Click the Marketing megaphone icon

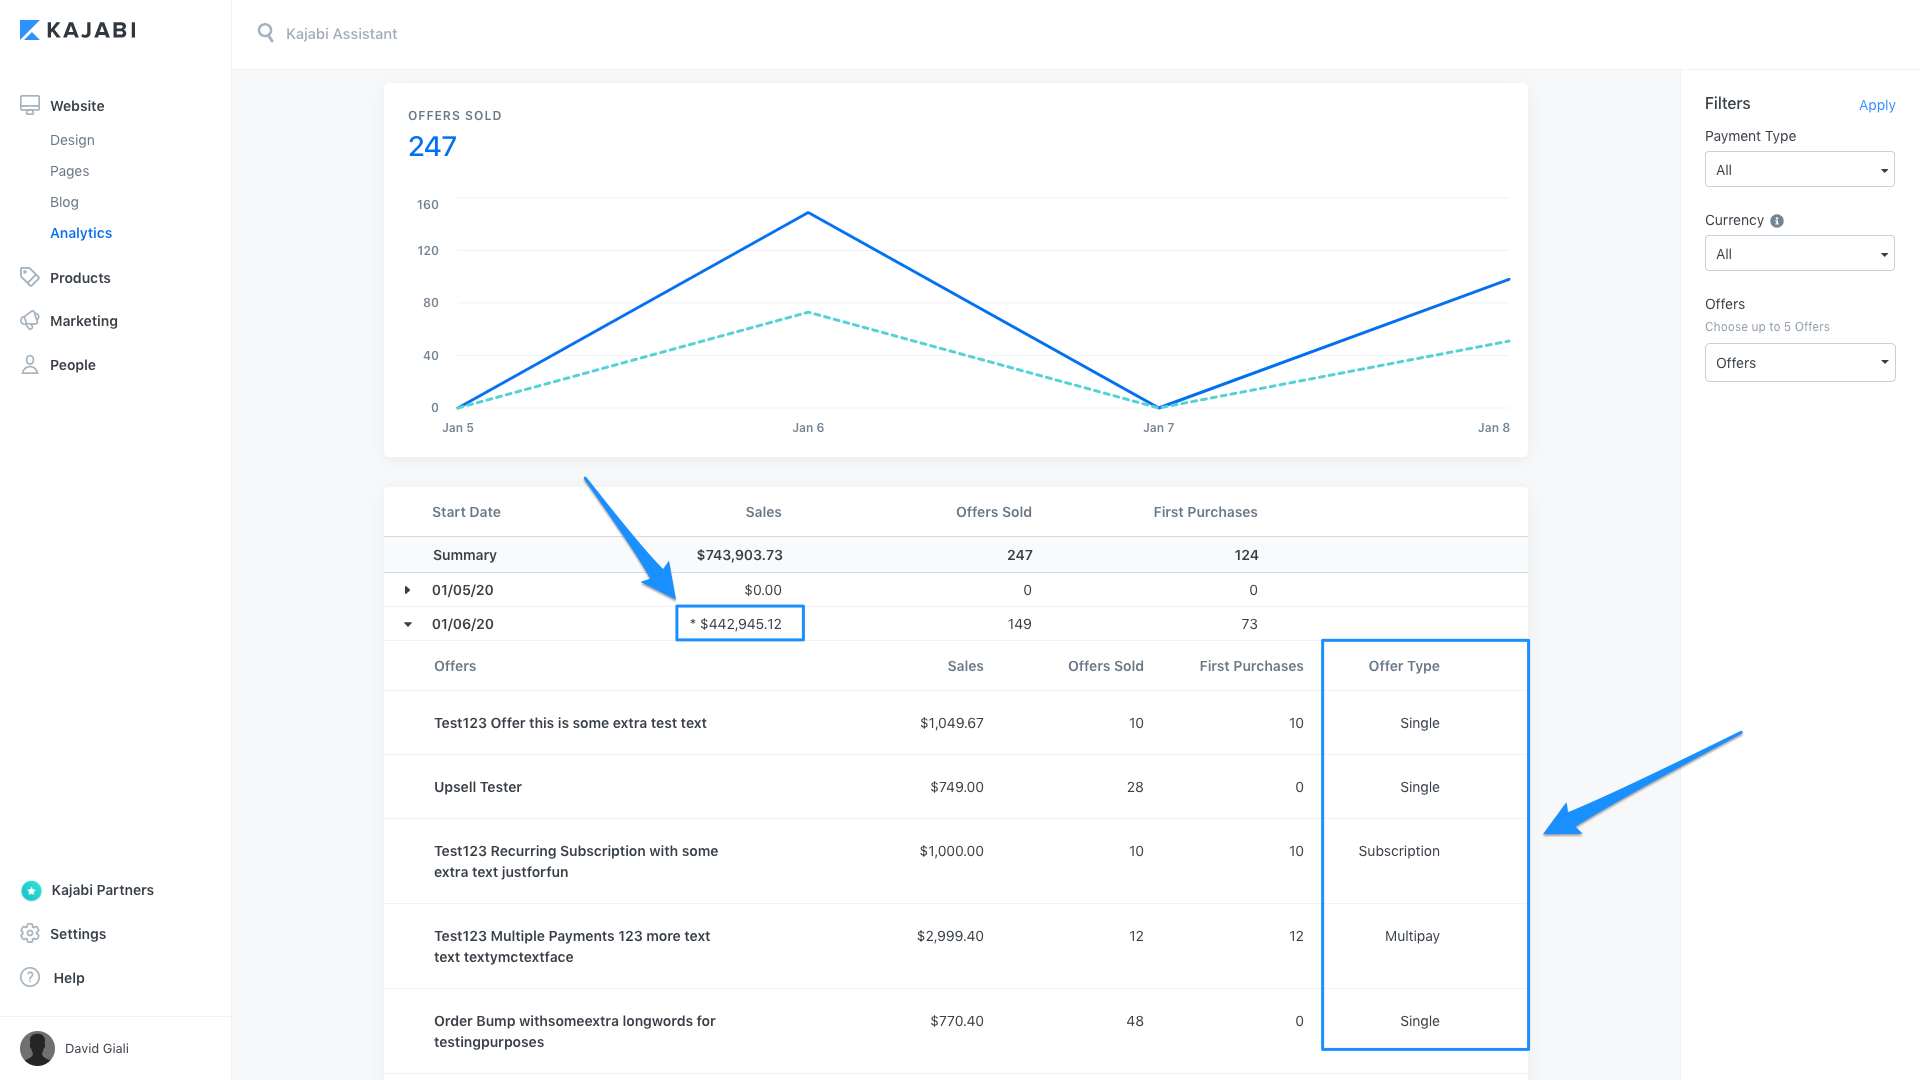click(x=30, y=320)
